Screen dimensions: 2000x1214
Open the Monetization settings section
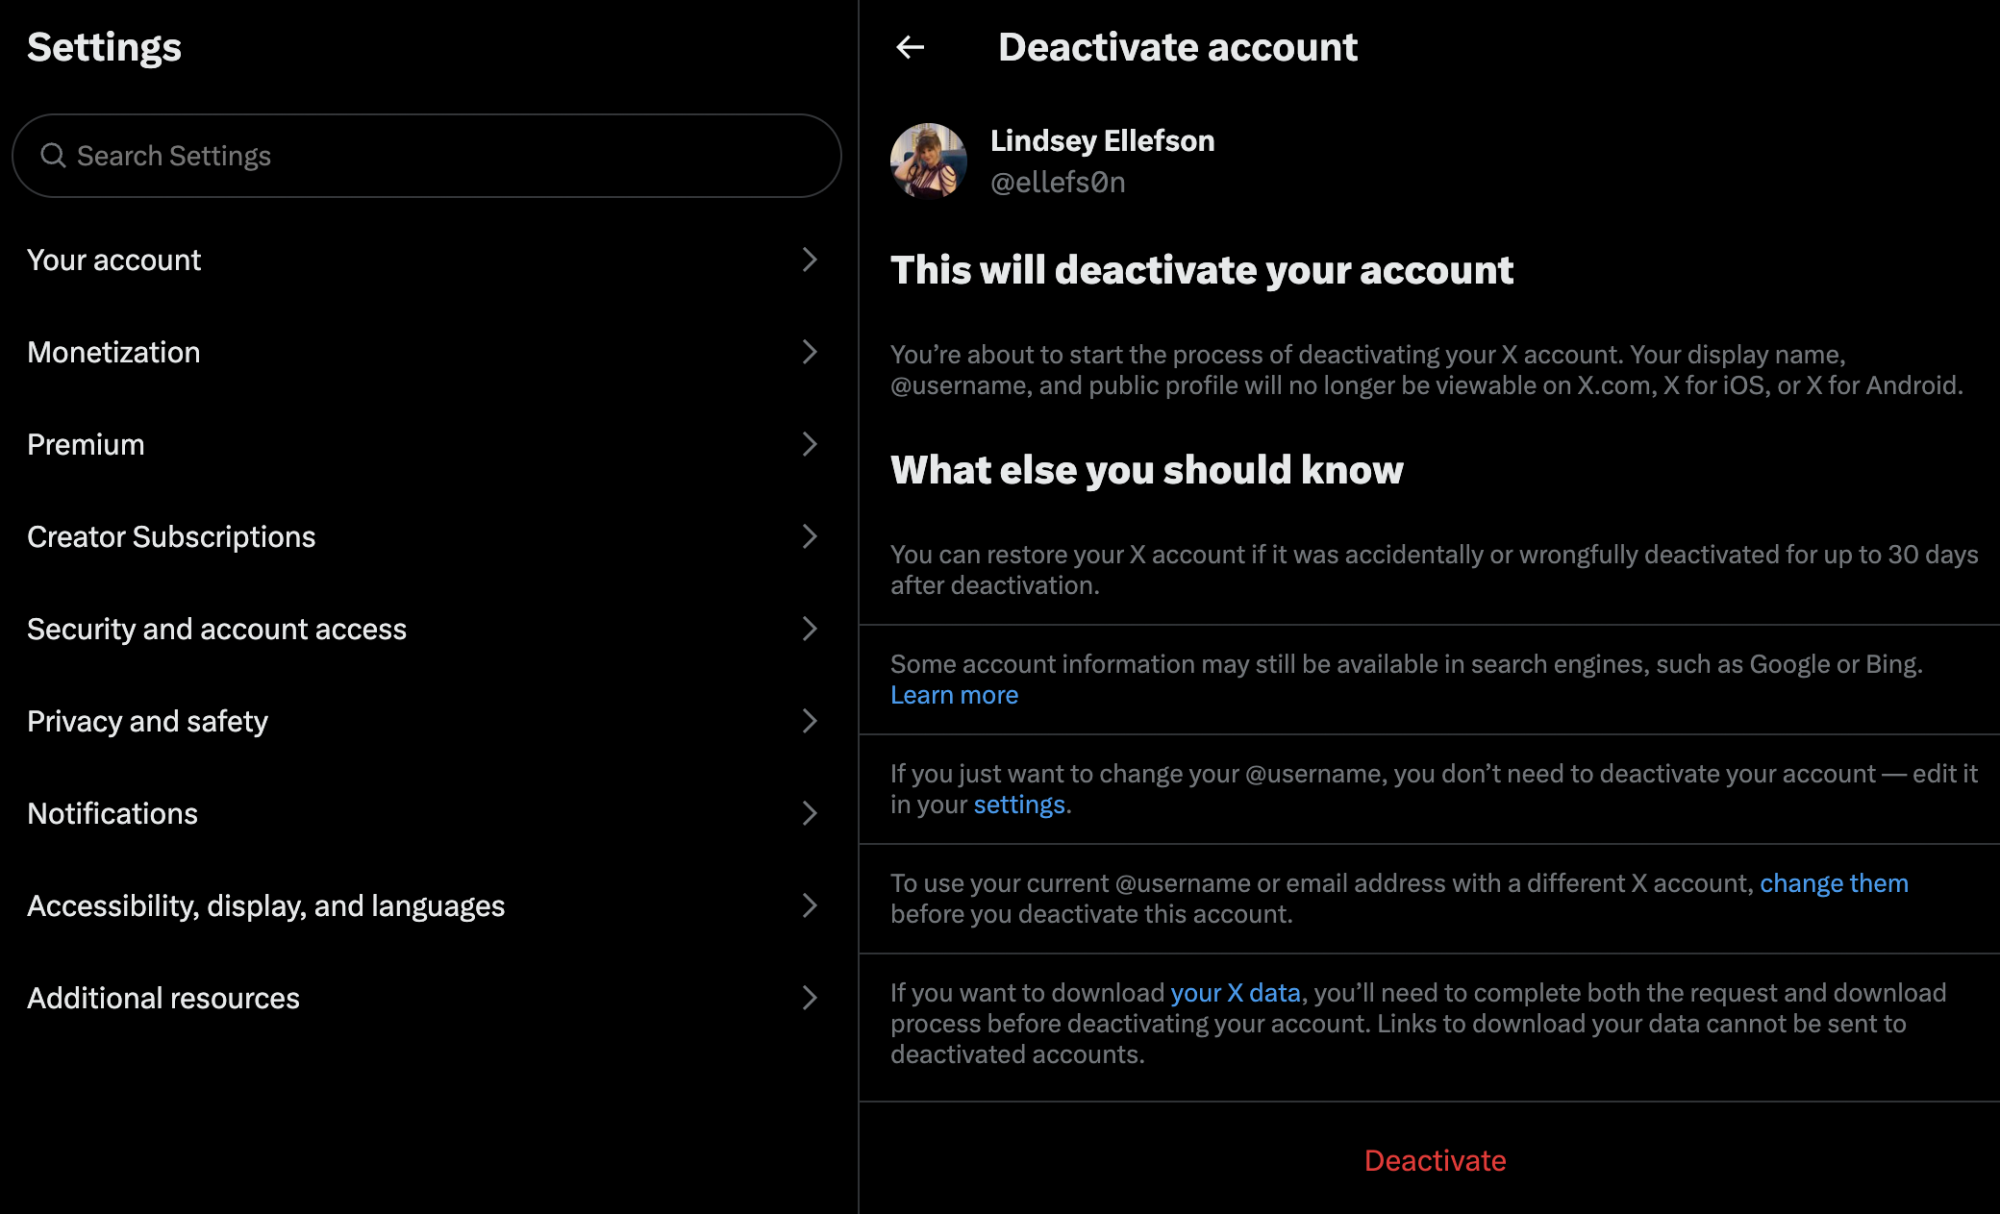pos(427,352)
